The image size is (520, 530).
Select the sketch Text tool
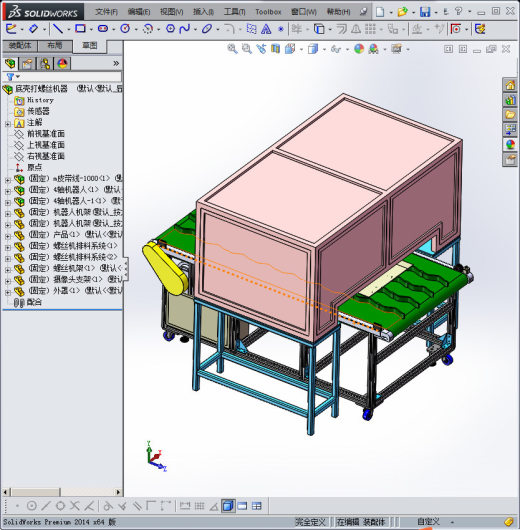[266, 29]
